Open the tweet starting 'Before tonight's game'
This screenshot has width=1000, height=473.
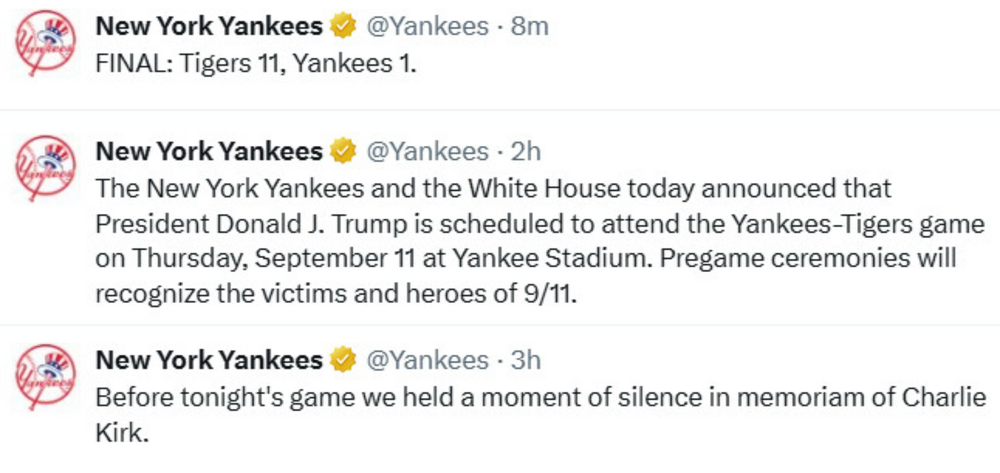point(540,395)
